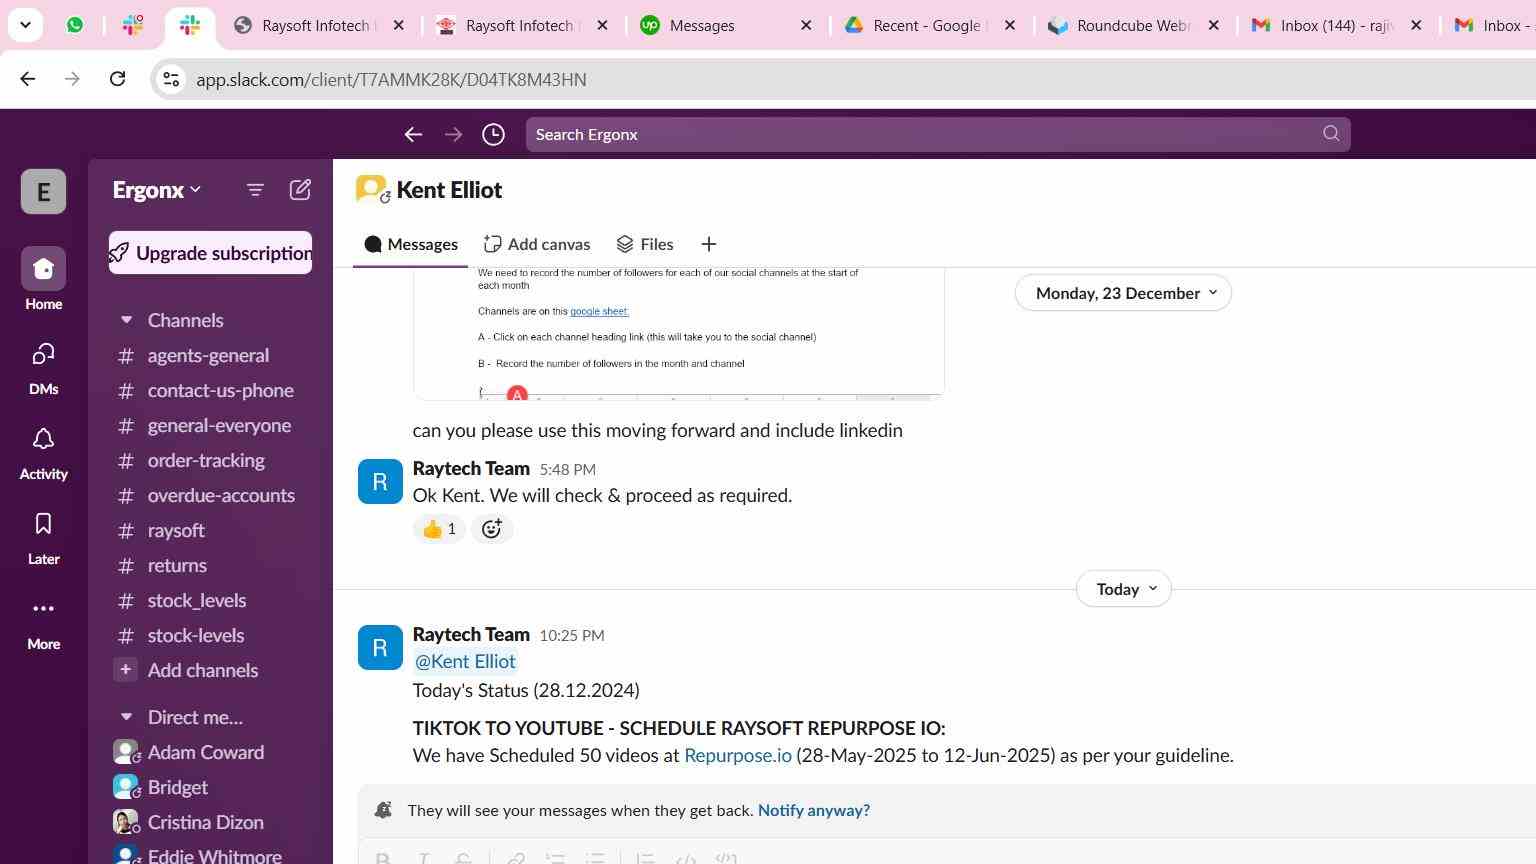
Task: Open the More menu in Slack rail
Action: pyautogui.click(x=43, y=622)
